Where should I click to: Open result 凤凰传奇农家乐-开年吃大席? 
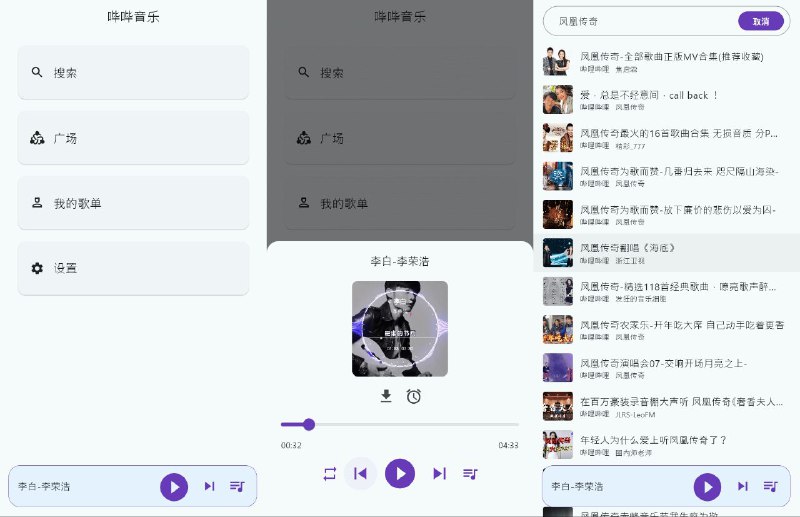tap(666, 330)
